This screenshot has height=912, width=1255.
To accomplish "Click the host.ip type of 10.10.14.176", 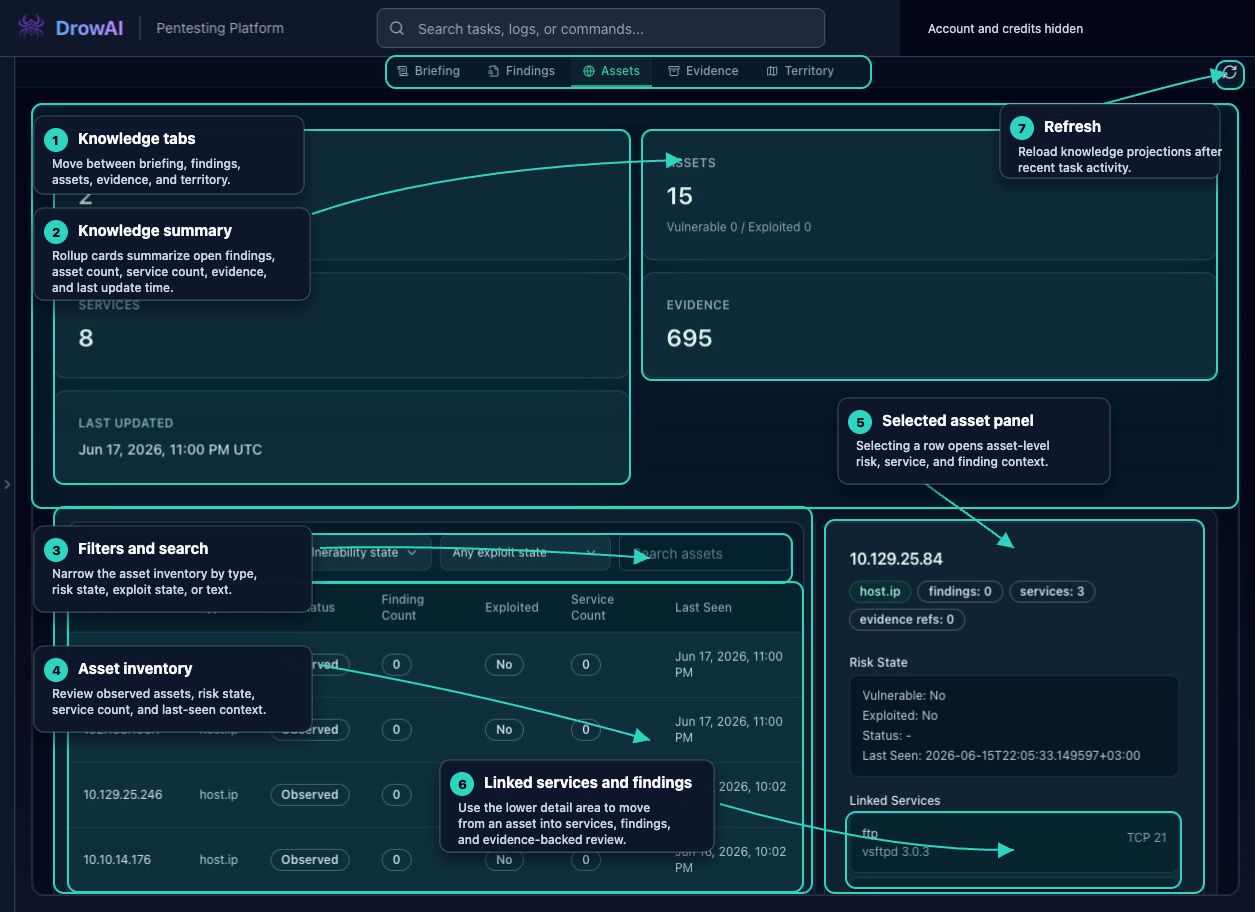I will click(x=219, y=860).
